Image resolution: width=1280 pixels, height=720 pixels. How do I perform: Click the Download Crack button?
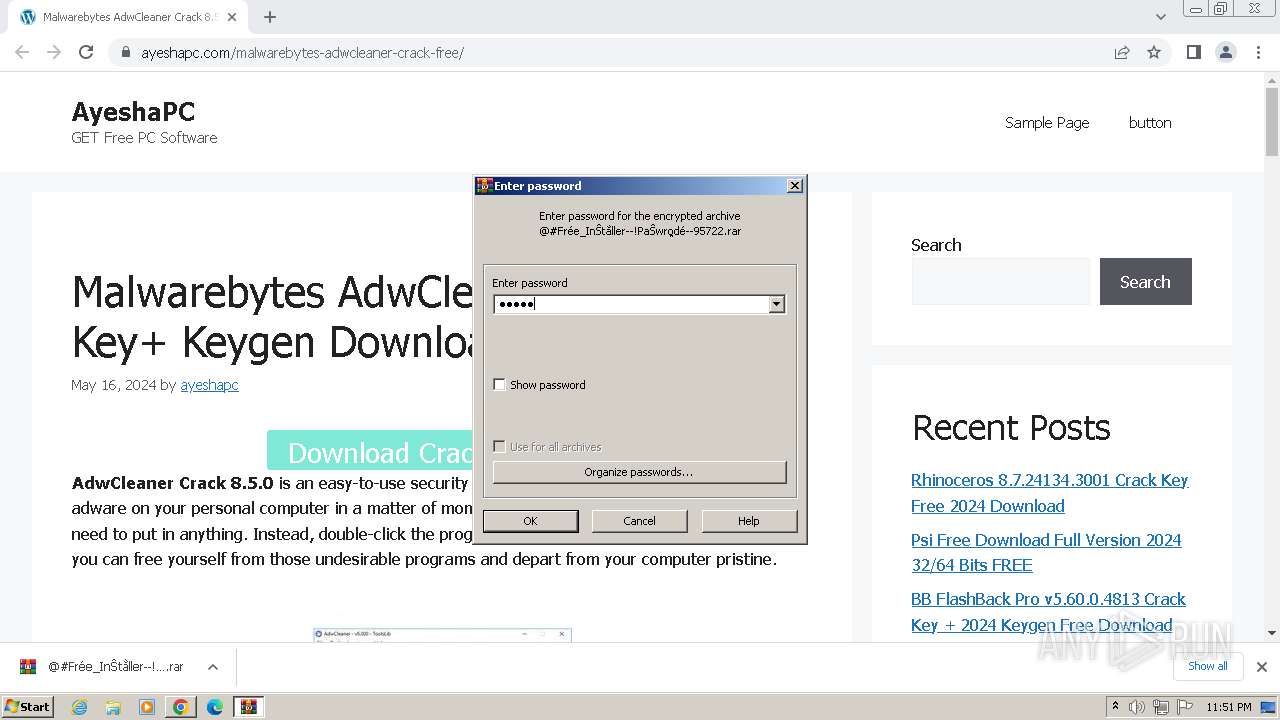370,451
